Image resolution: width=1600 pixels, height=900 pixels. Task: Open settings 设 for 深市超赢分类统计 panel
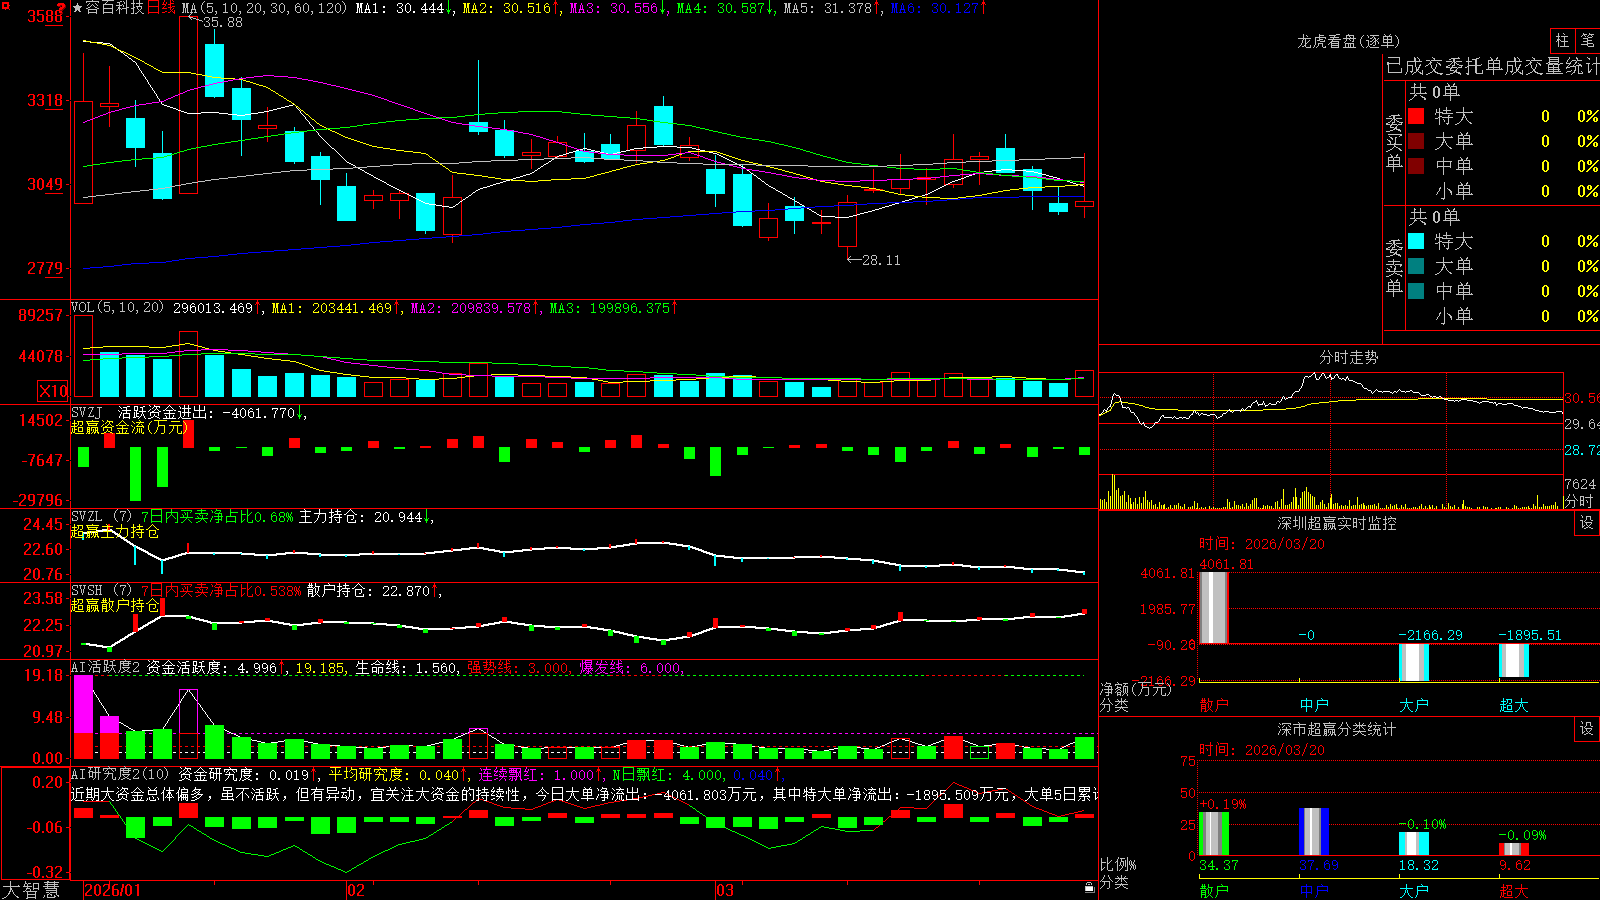[1586, 729]
